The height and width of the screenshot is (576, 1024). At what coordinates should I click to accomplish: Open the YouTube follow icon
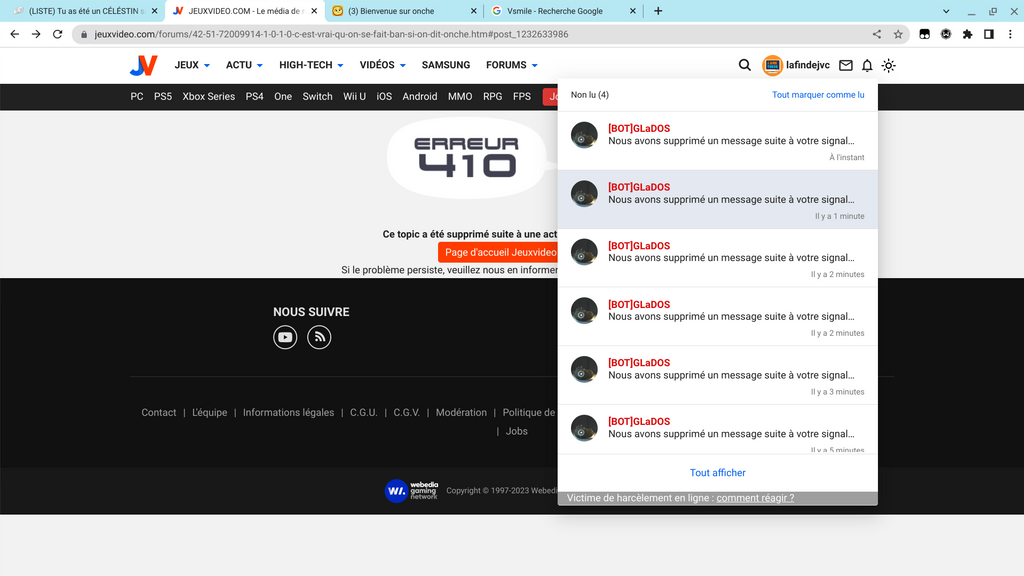[286, 337]
